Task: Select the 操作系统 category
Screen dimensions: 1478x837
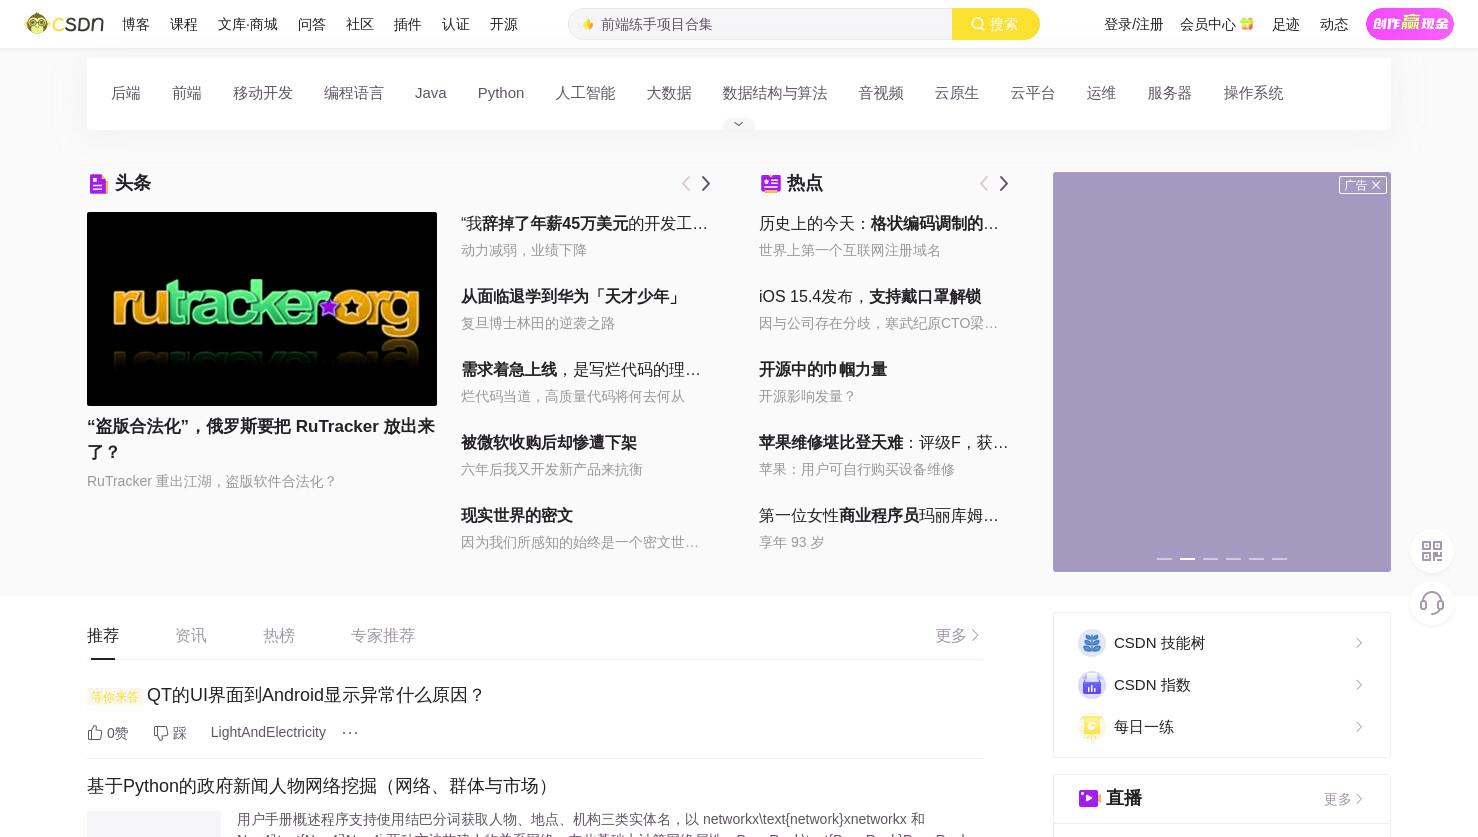Action: click(x=1253, y=93)
